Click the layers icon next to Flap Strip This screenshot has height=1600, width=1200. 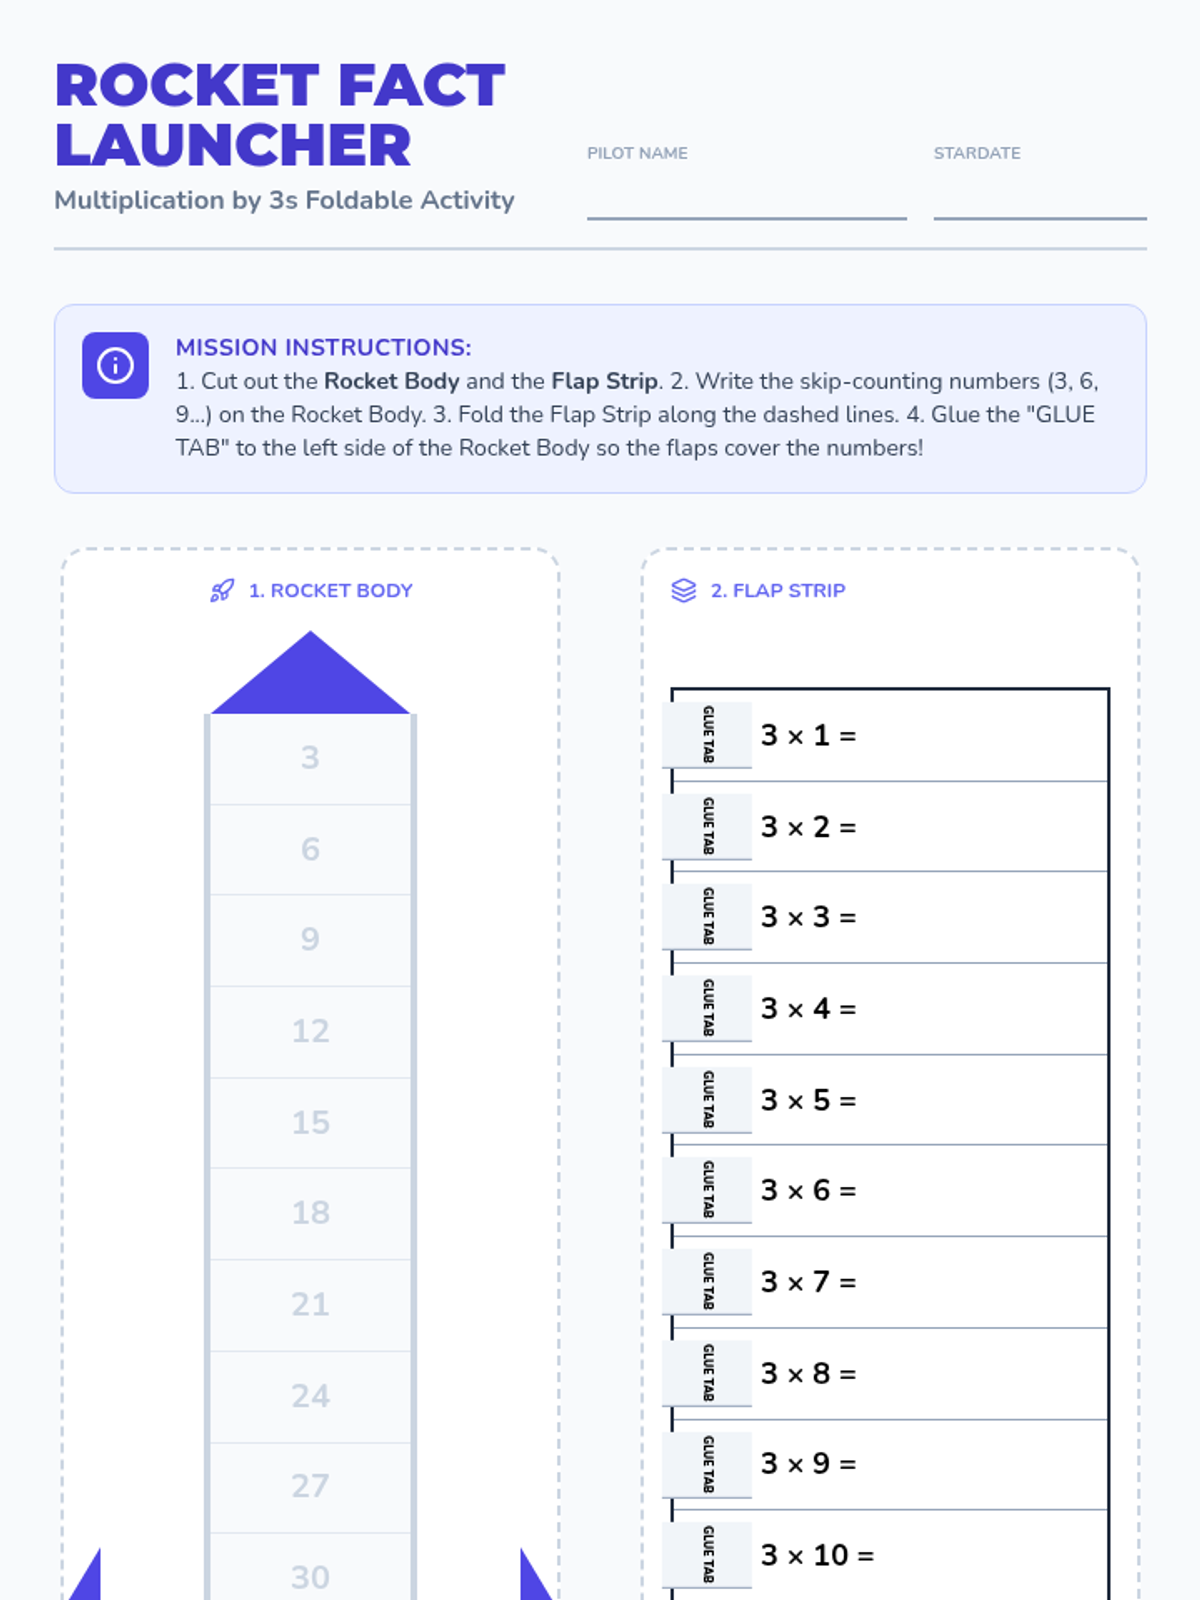(684, 591)
